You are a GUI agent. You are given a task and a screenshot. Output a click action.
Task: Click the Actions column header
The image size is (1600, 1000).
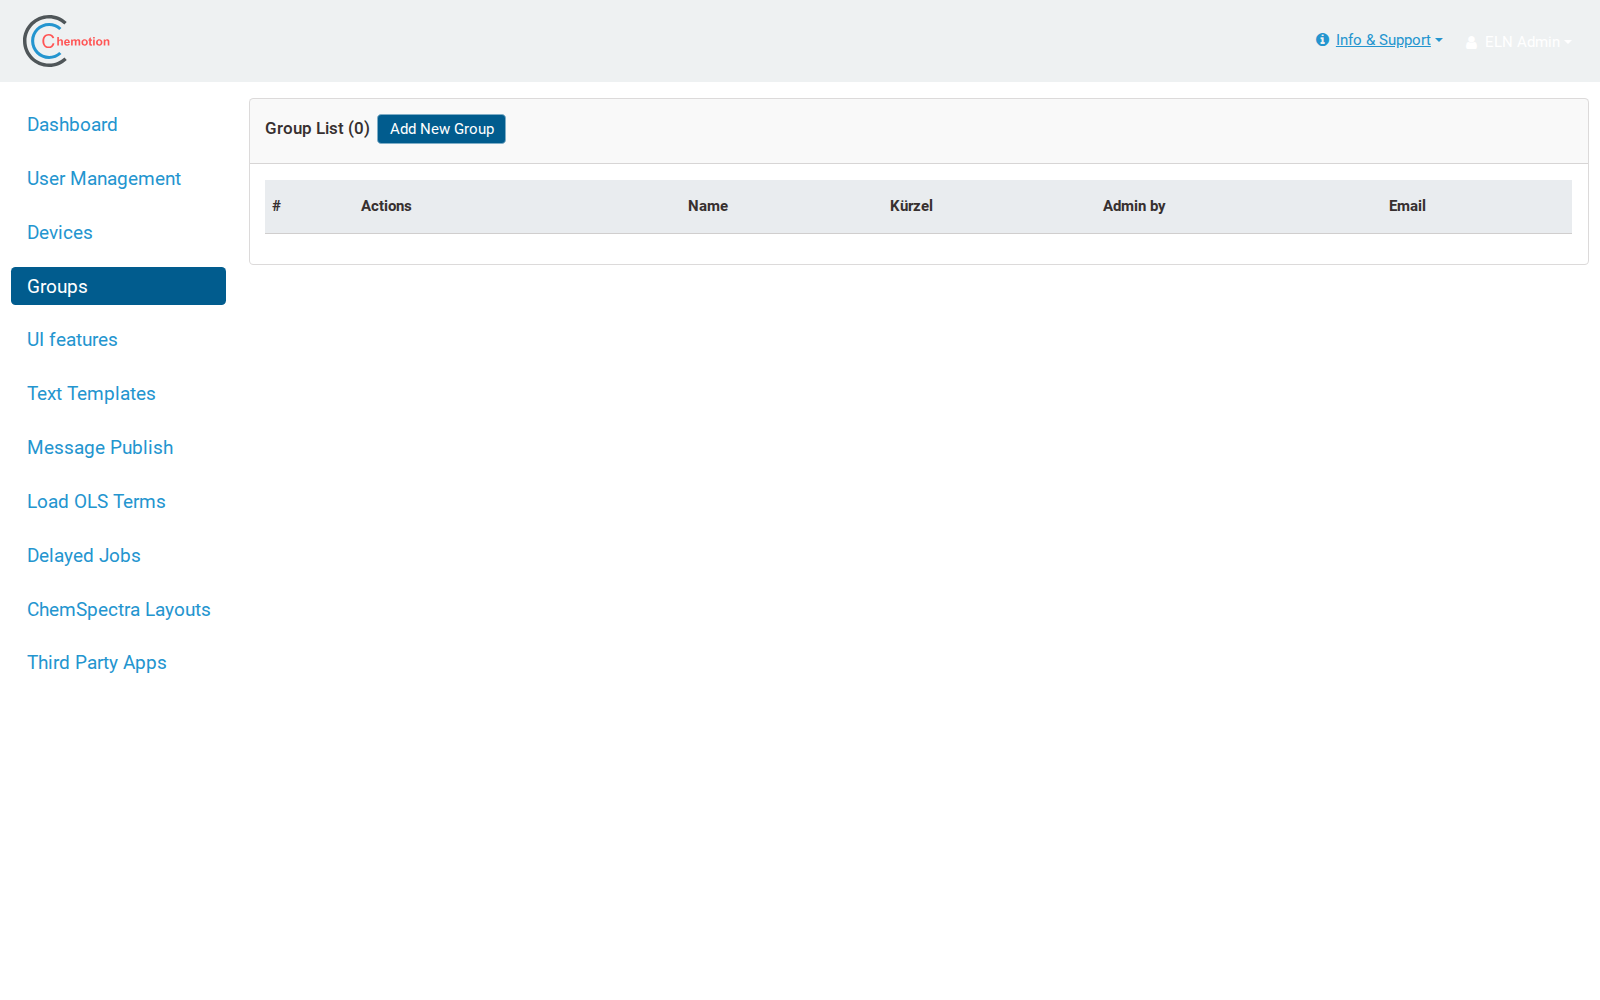(x=386, y=206)
